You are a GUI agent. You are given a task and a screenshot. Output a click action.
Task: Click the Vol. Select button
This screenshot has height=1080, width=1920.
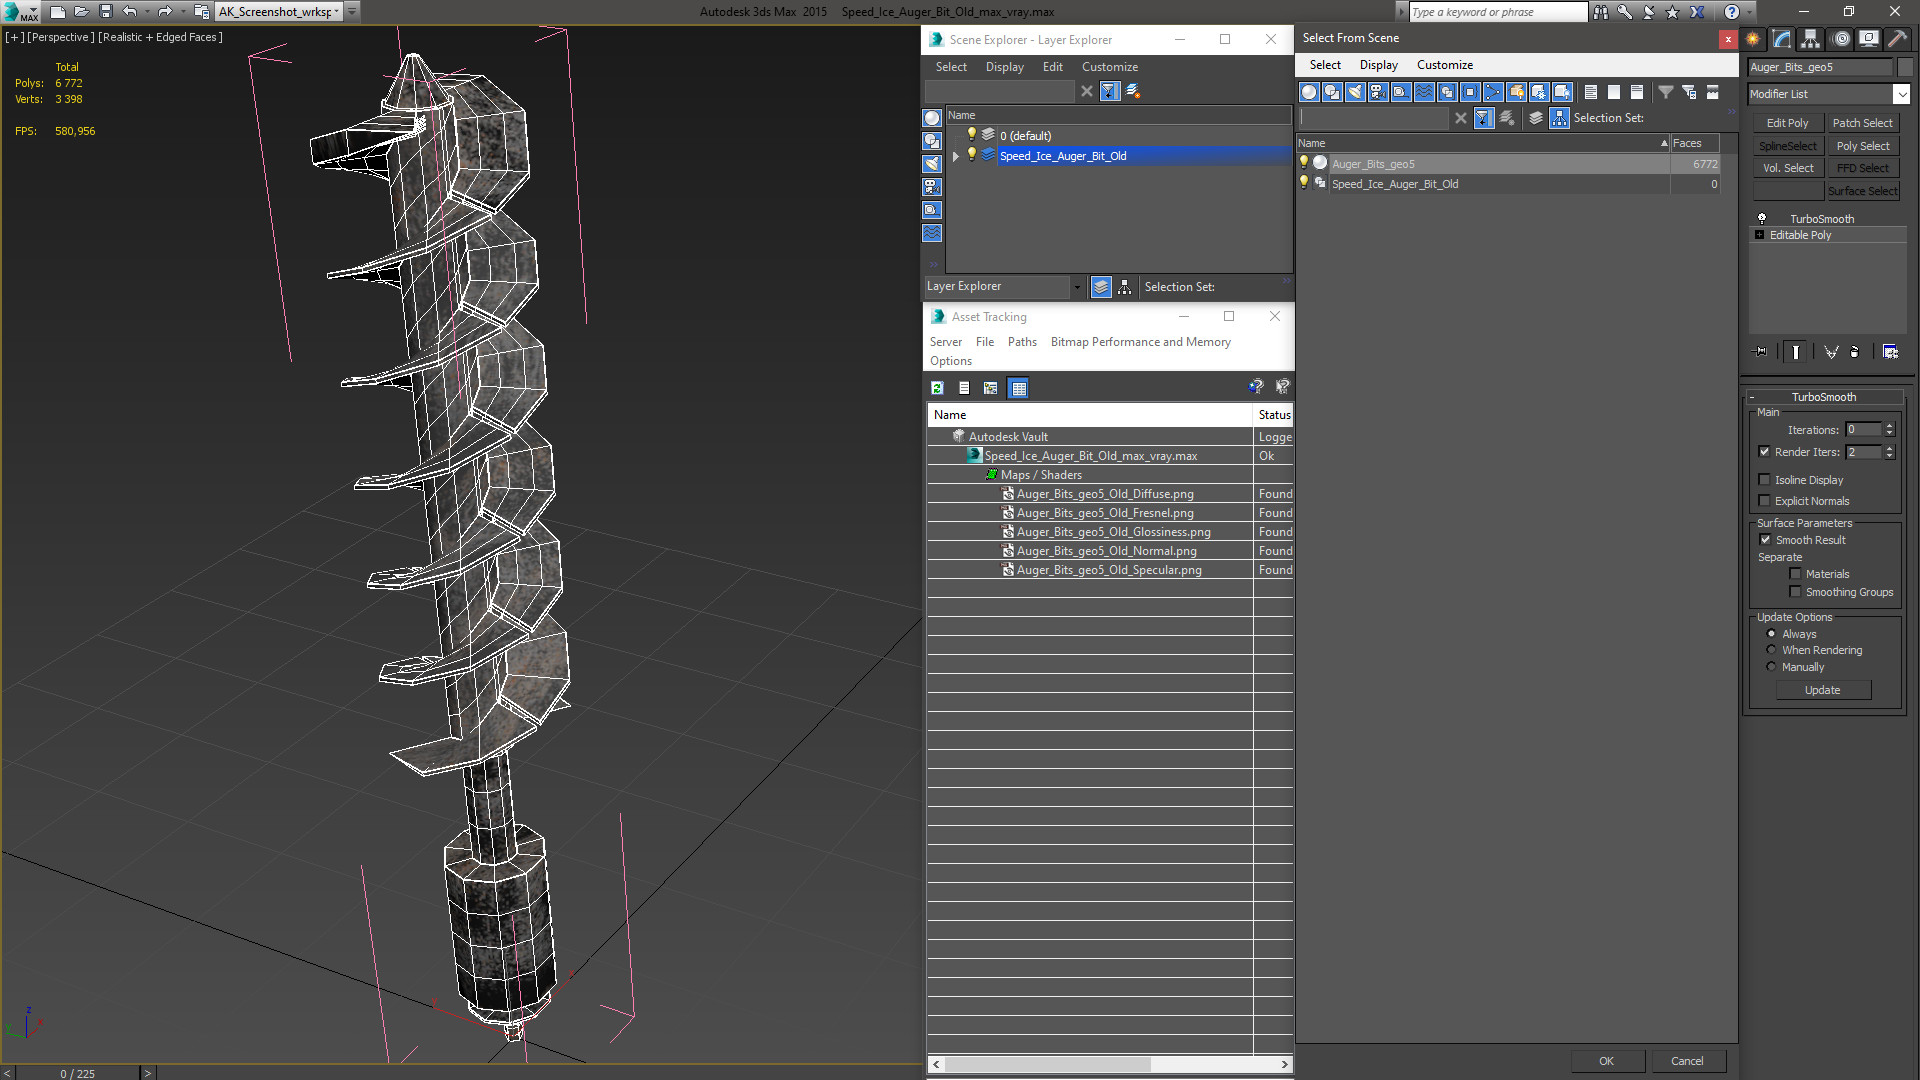[x=1787, y=168]
